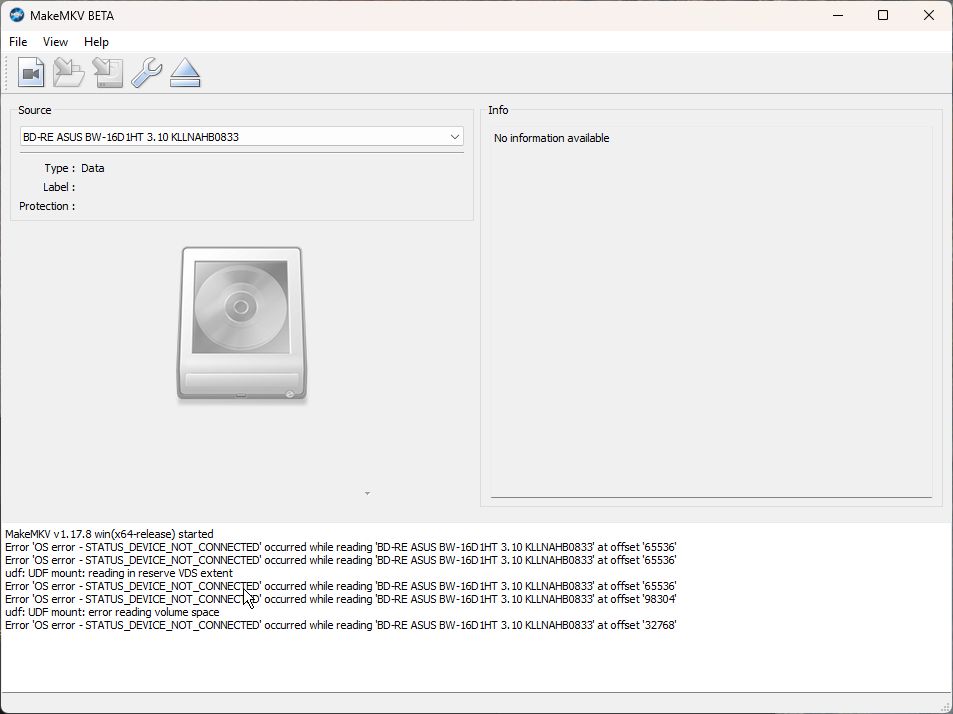Open the View menu

55,42
